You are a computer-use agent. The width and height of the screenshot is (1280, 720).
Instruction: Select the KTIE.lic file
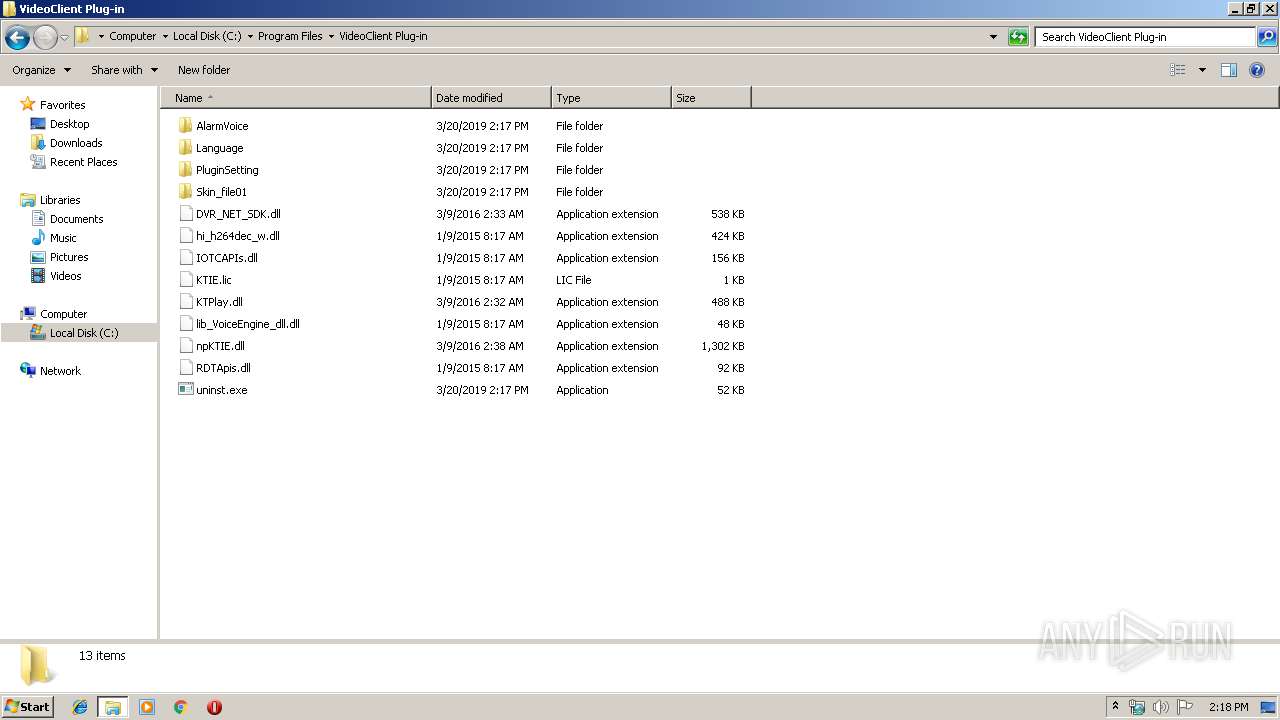[x=214, y=280]
